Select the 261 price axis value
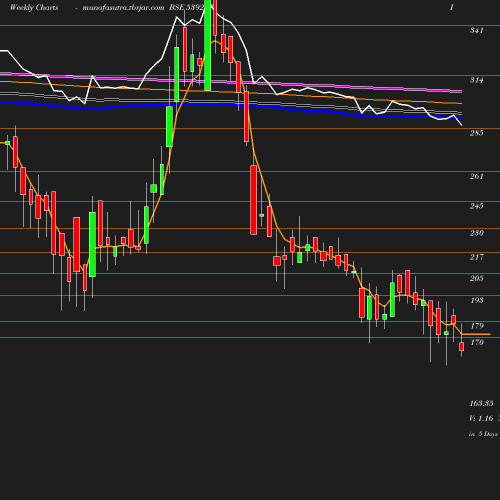 (476, 176)
